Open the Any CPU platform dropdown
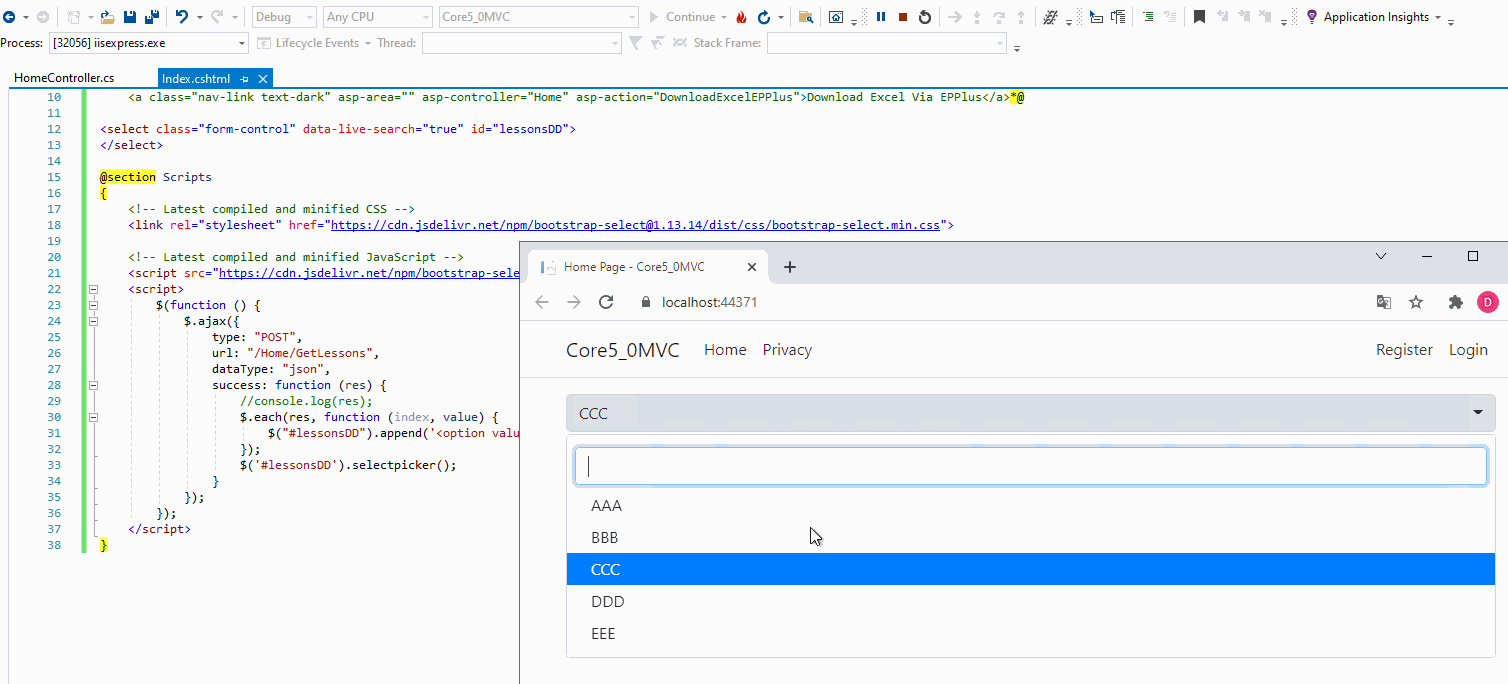This screenshot has height=684, width=1508. 378,17
